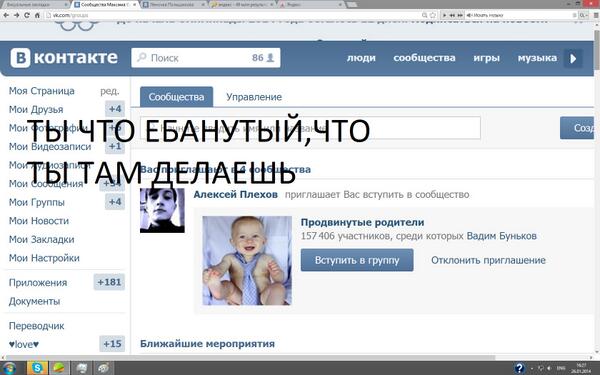Go back with the browser back arrow
The image size is (600, 375).
click(6, 15)
